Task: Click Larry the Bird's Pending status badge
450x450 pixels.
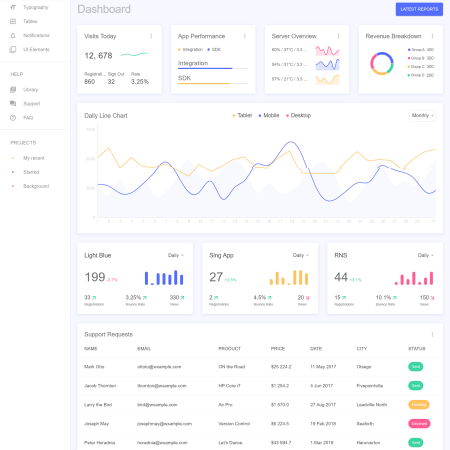Action: (419, 405)
